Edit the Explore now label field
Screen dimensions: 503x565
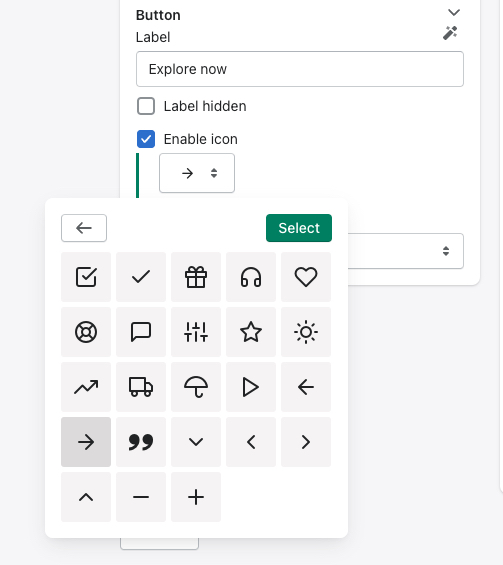coord(300,69)
